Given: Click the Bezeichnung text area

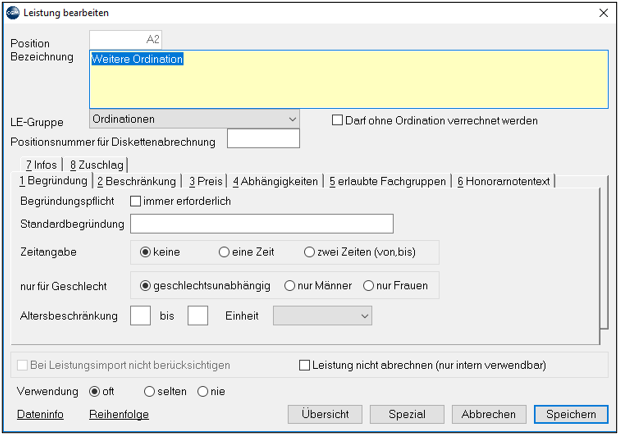Looking at the screenshot, I should (349, 79).
